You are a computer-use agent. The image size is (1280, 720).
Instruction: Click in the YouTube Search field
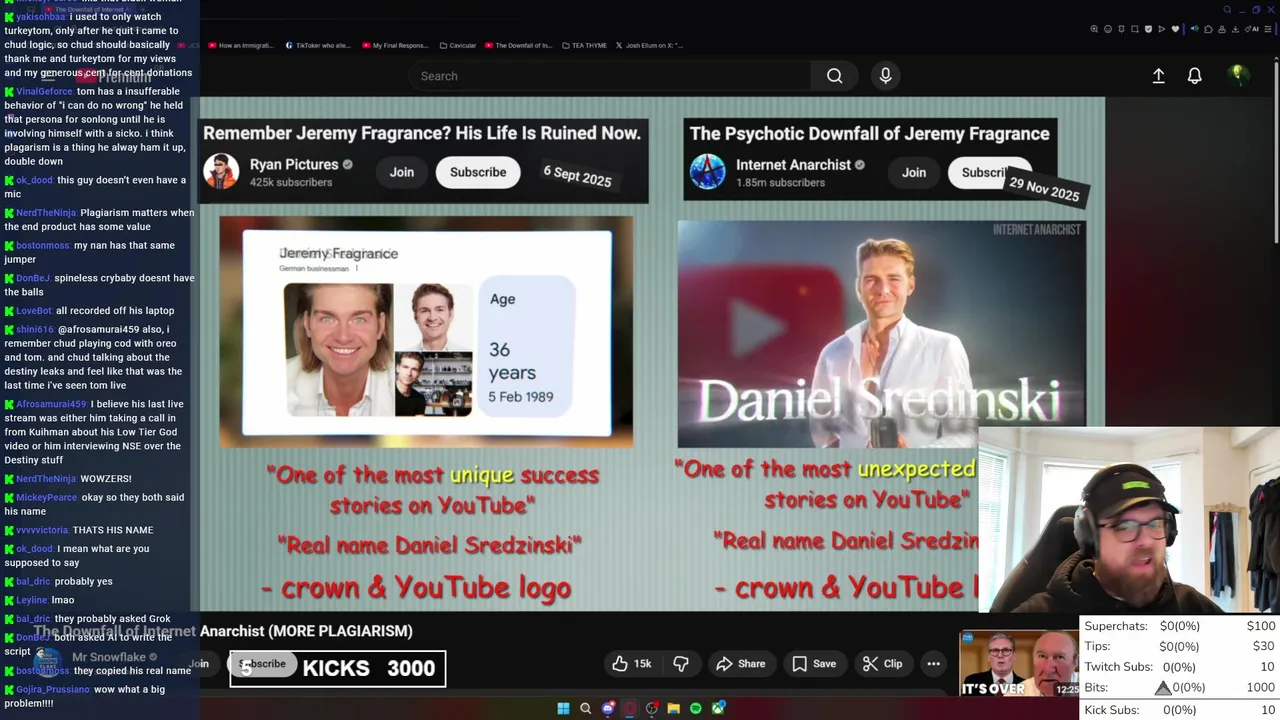pyautogui.click(x=610, y=76)
